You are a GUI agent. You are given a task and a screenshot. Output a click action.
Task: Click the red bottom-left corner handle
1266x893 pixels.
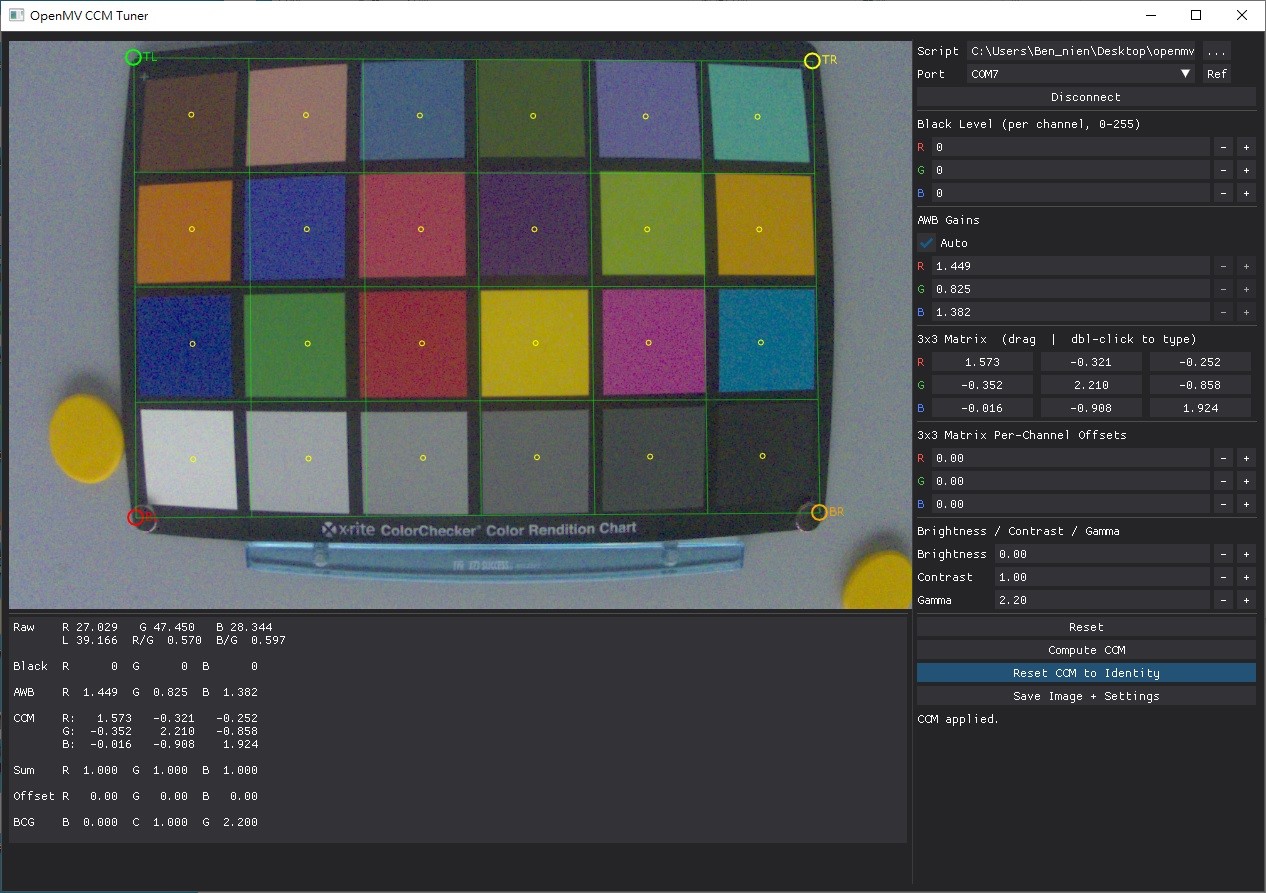pos(136,517)
